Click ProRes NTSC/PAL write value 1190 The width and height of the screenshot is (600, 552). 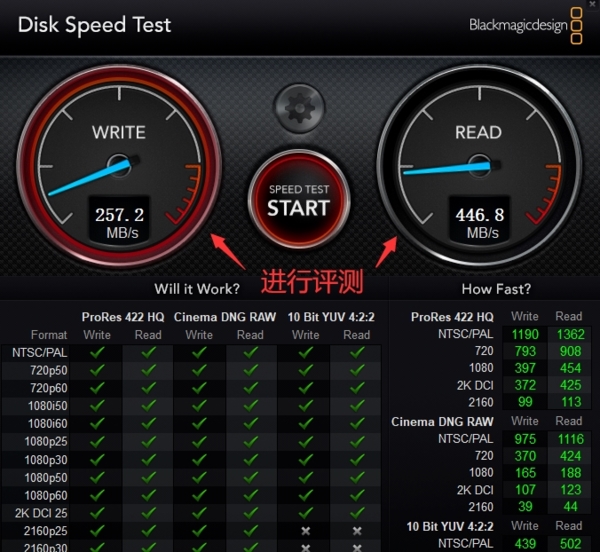tap(525, 335)
